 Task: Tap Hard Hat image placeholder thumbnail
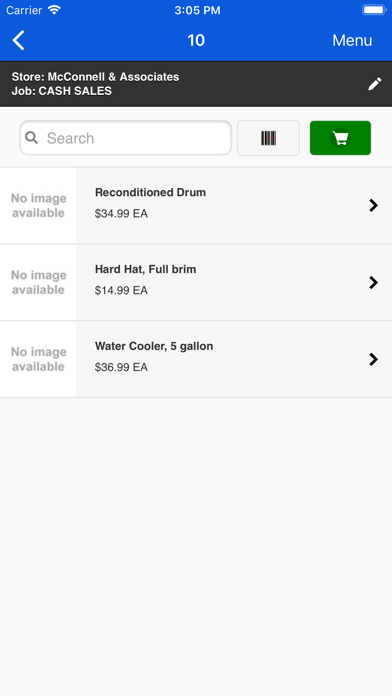[38, 282]
